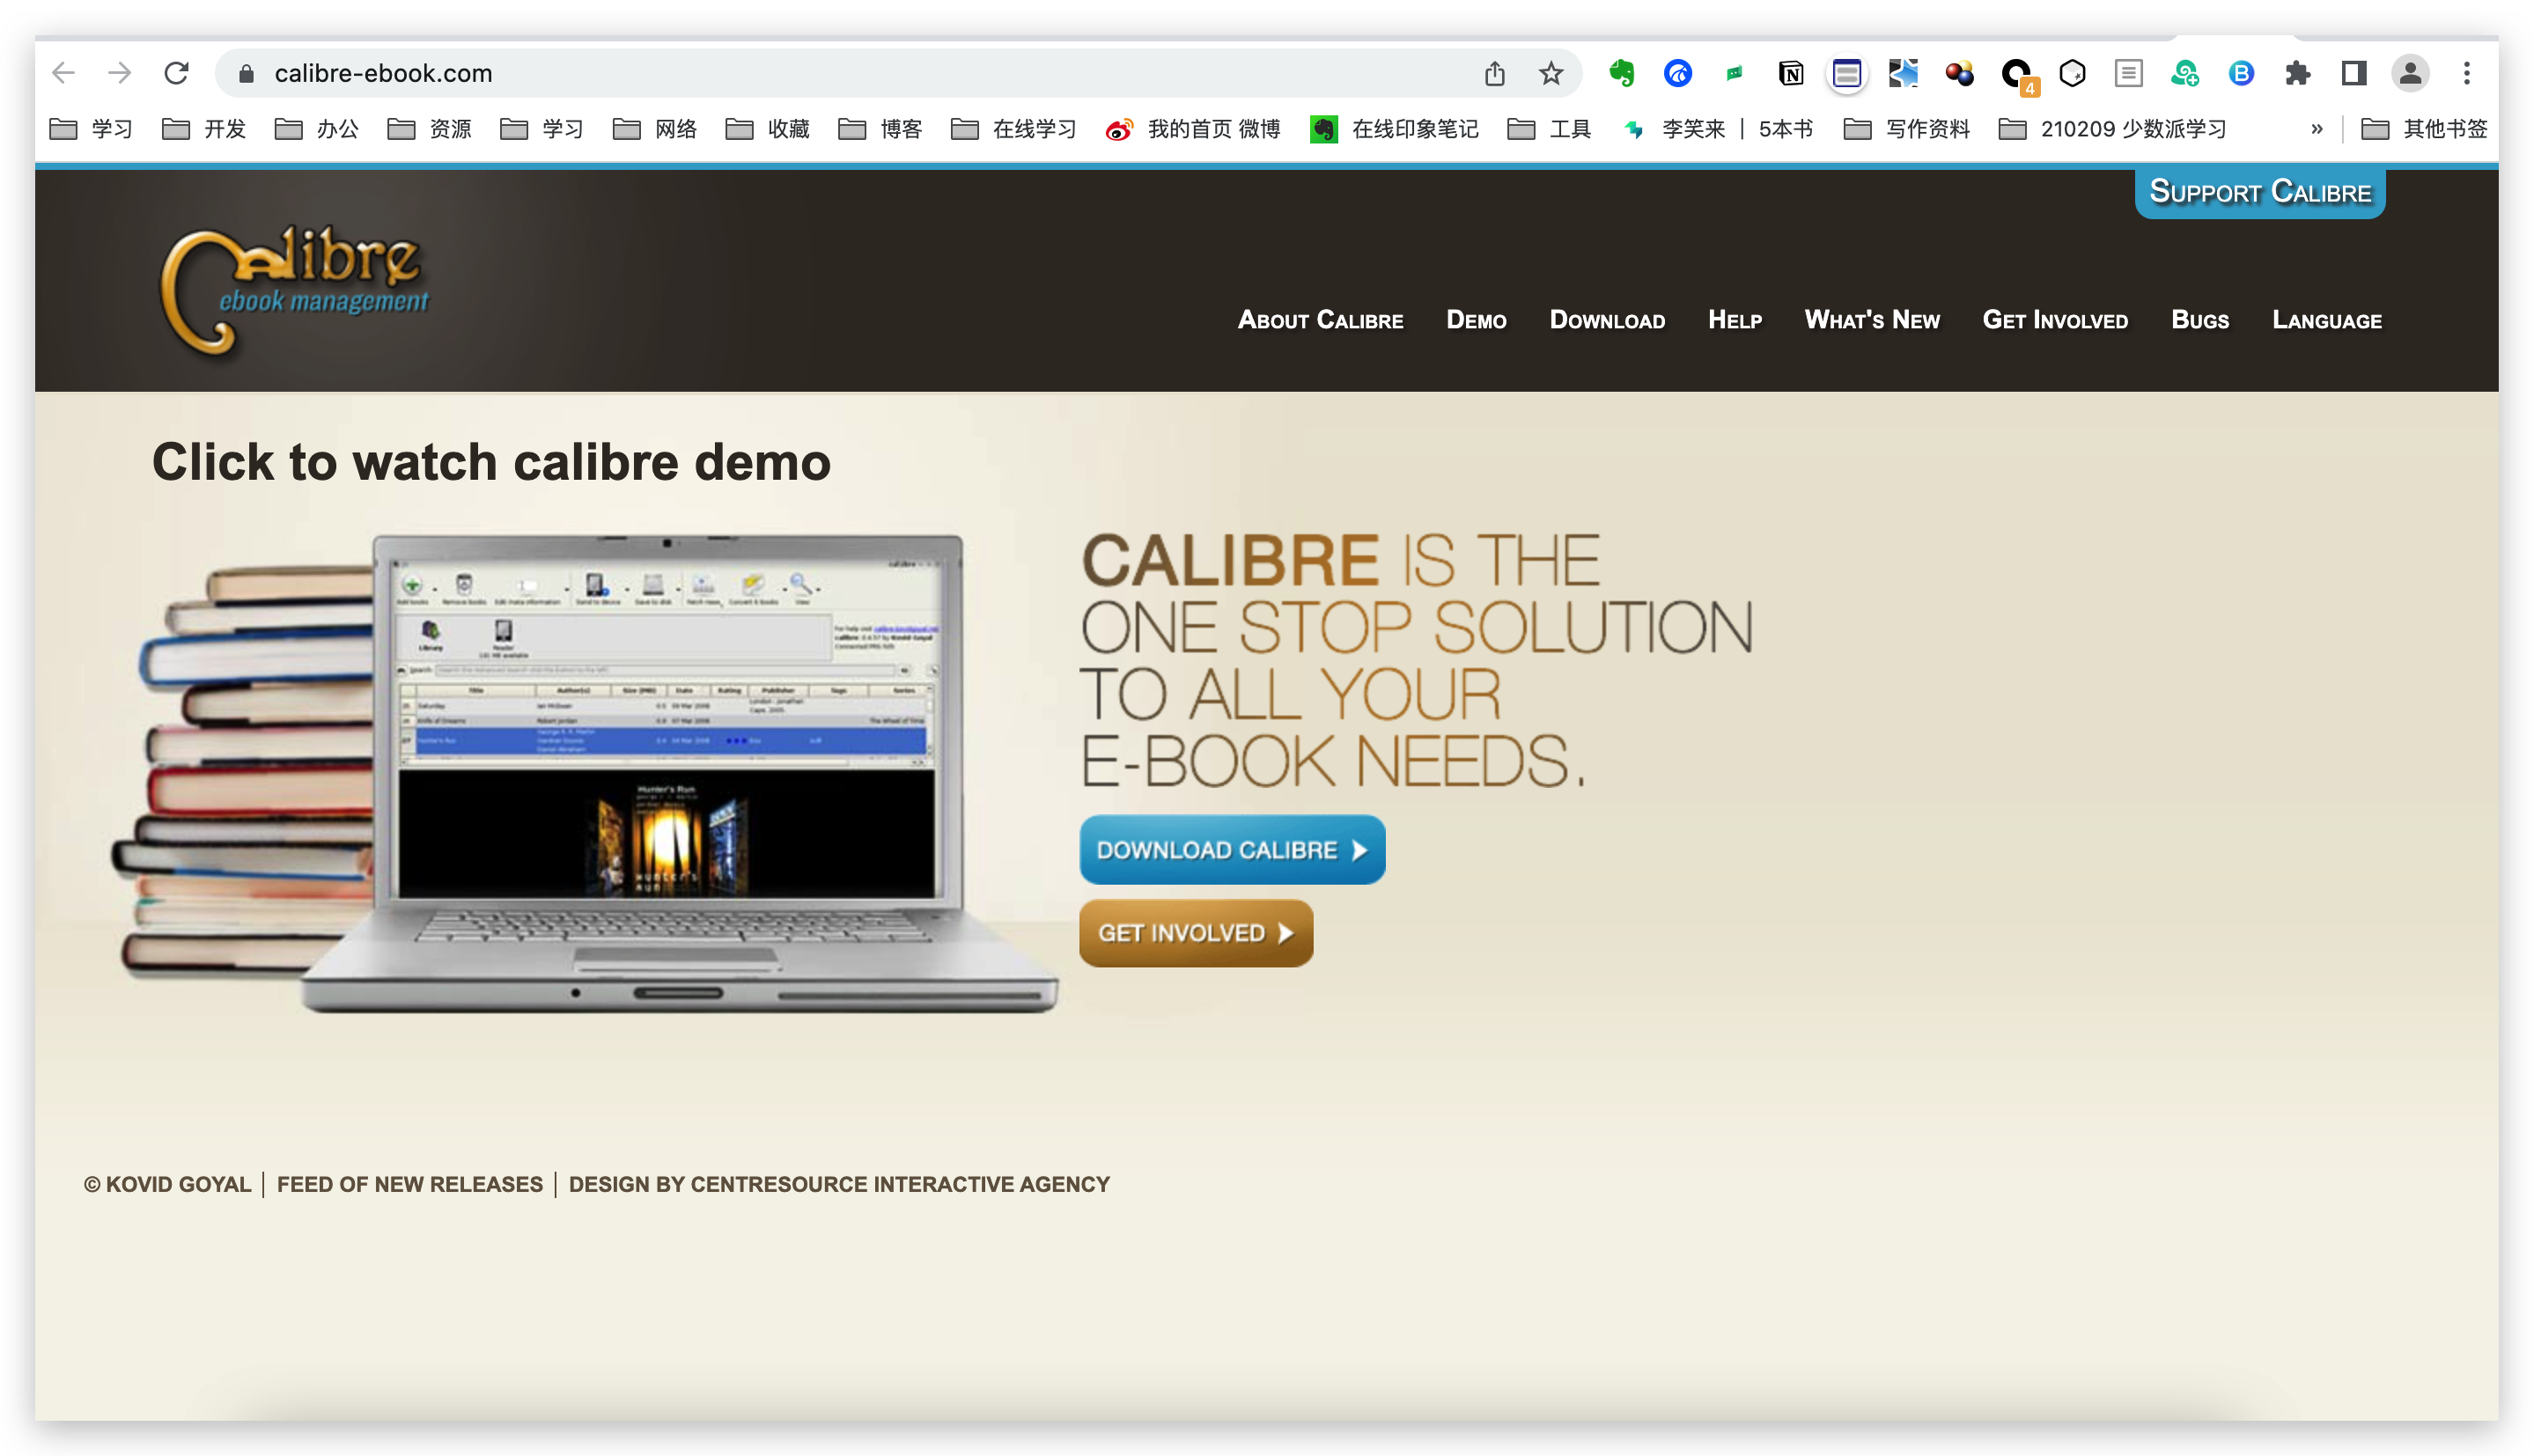
Task: Expand the 收藏 bookmarks folder
Action: 767,129
